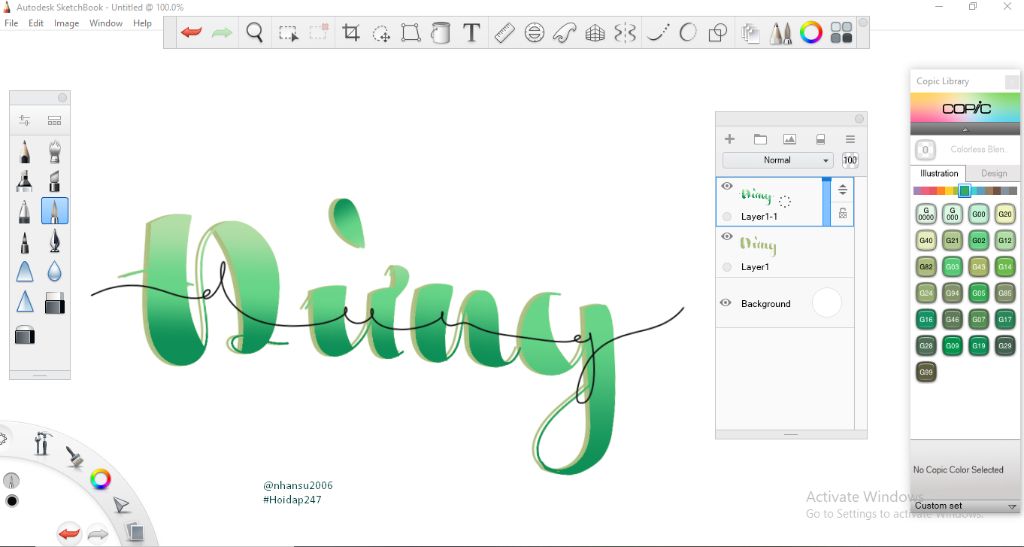1024x547 pixels.
Task: Hide the Layer1 layer
Action: pos(727,236)
